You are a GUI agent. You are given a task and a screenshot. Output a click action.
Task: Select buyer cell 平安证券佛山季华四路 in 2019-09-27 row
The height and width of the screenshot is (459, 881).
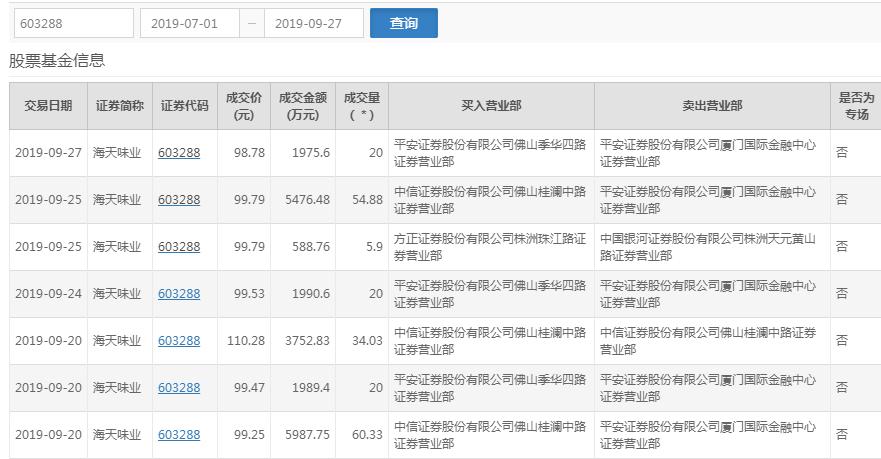(491, 153)
